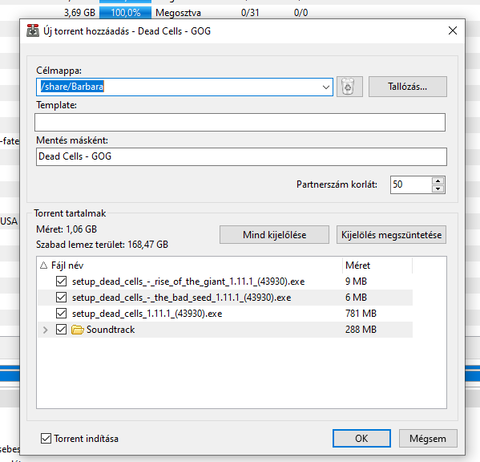Click the Partnerszám korlát number field
The width and height of the screenshot is (480, 462).
click(411, 185)
